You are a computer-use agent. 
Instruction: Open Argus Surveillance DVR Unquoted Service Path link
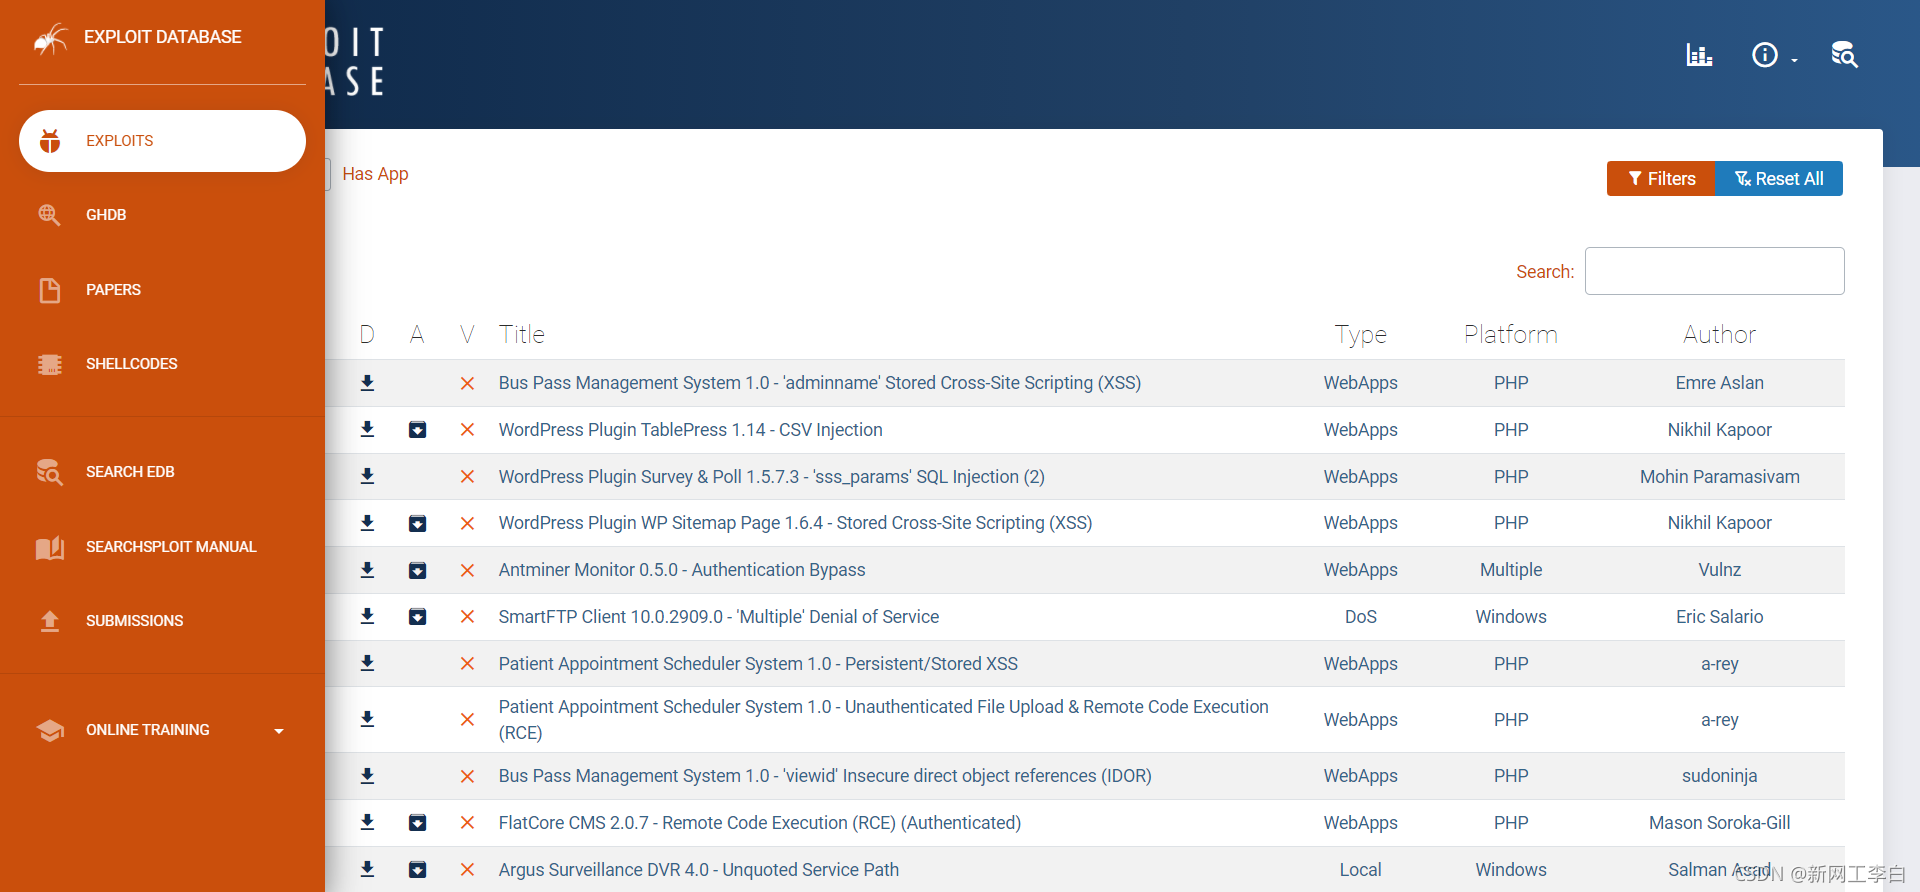(699, 870)
